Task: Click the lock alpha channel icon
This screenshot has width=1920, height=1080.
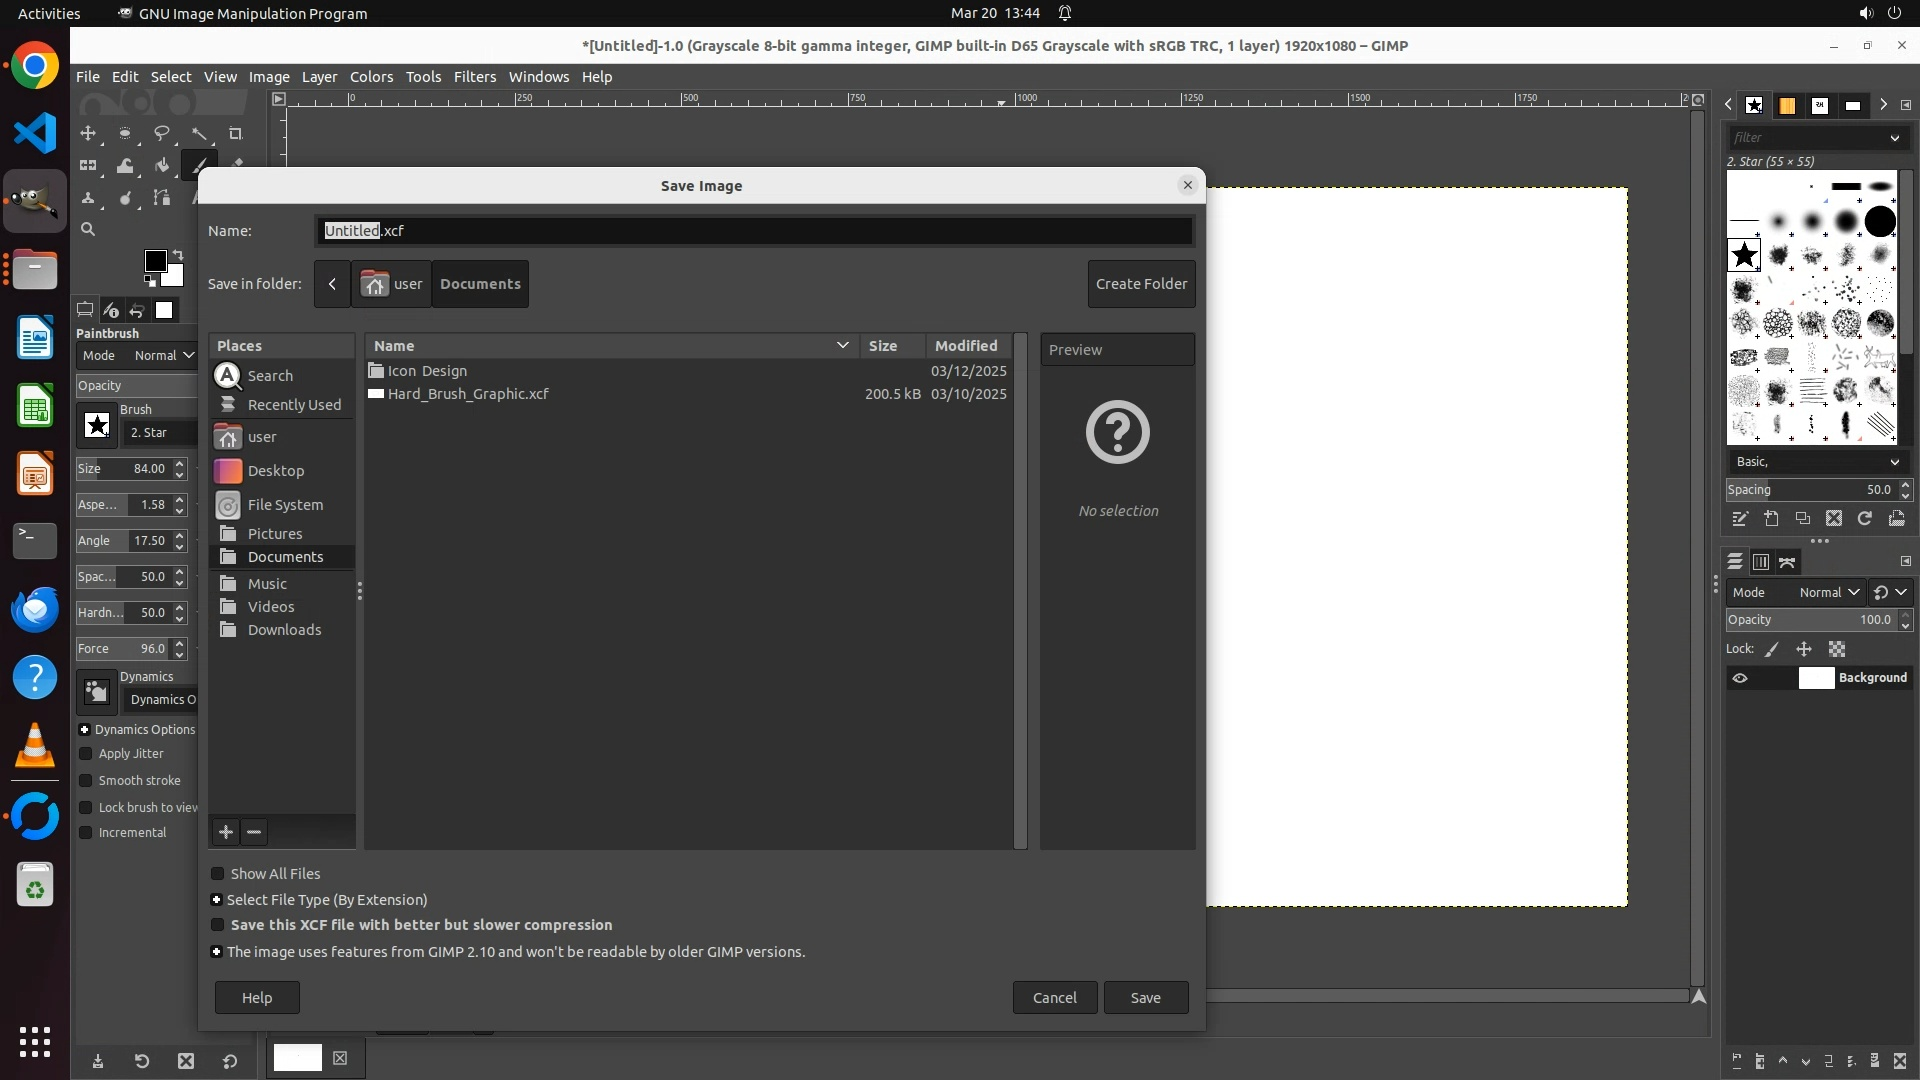Action: pyautogui.click(x=1837, y=649)
